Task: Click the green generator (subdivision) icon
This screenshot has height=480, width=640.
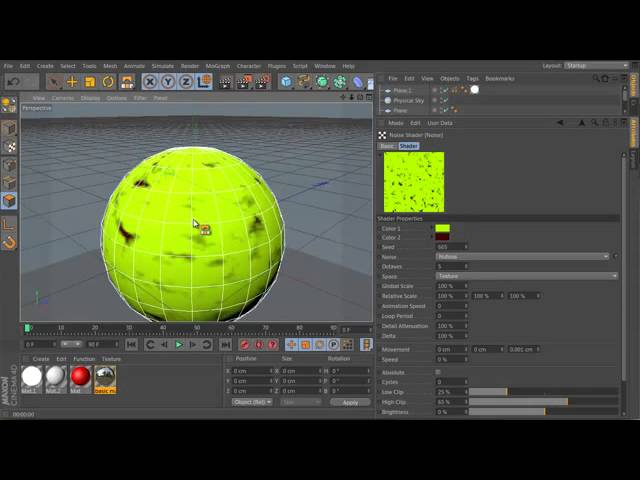Action: point(322,82)
